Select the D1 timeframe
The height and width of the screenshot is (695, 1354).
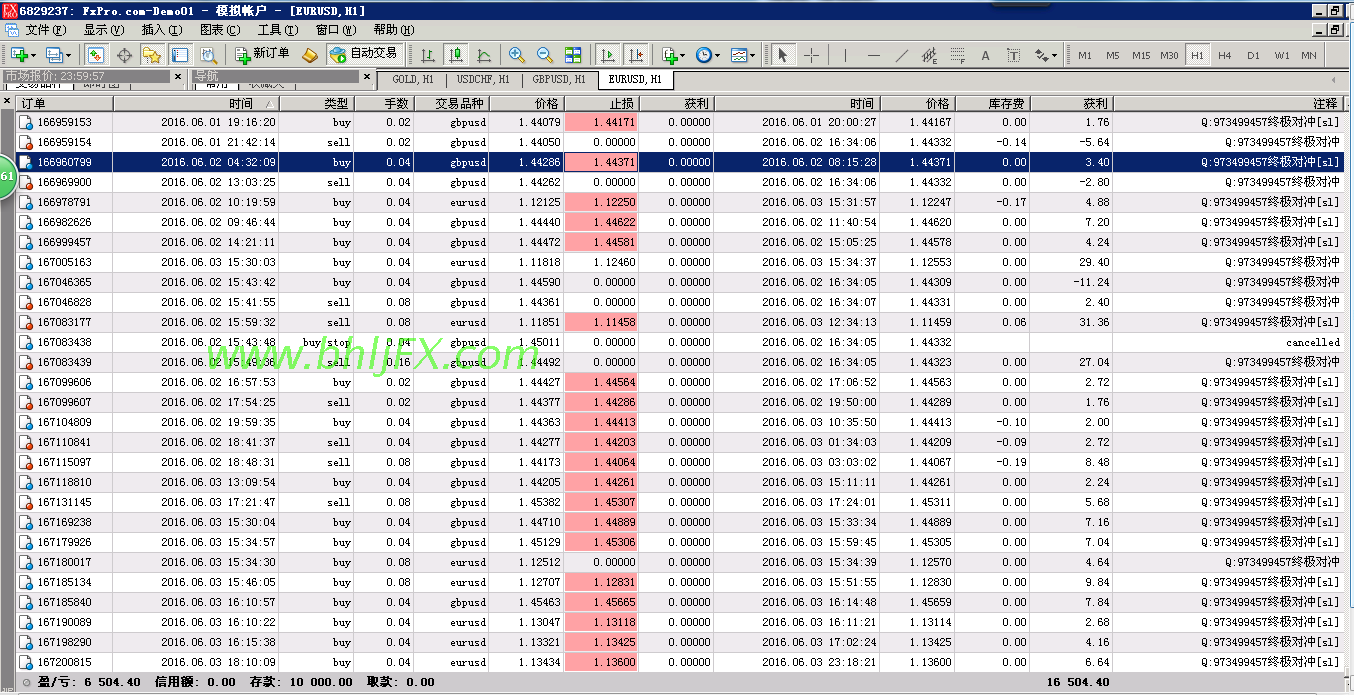[x=1253, y=55]
